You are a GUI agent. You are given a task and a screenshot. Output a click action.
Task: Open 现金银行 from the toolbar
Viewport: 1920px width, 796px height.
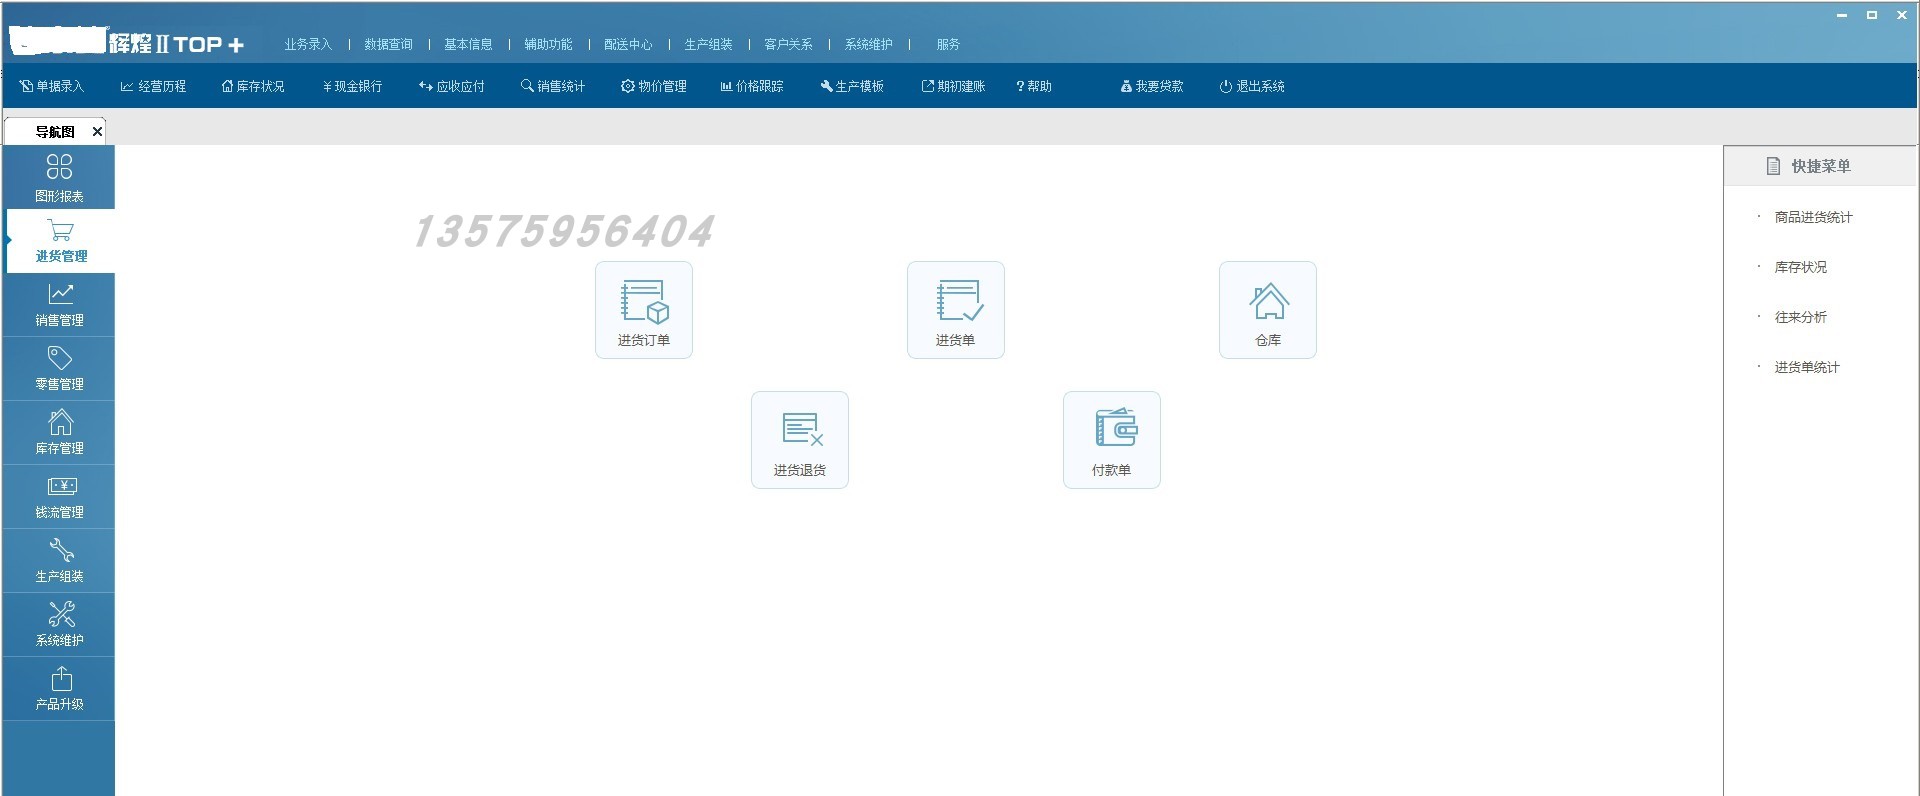click(352, 87)
